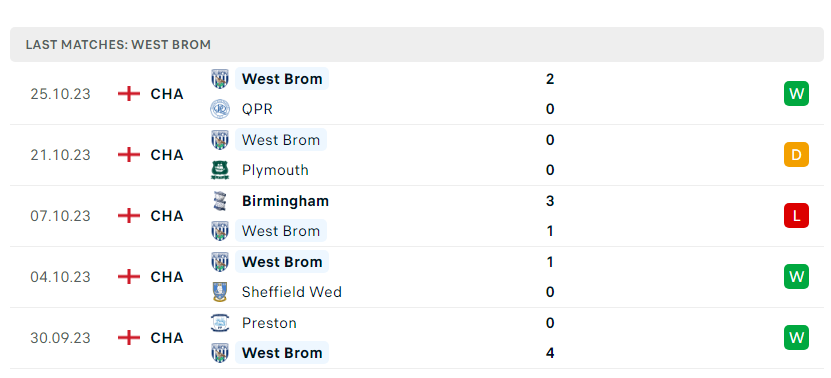Click the QPR club crest icon
Viewport: 831px width, 378px height.
(x=219, y=109)
